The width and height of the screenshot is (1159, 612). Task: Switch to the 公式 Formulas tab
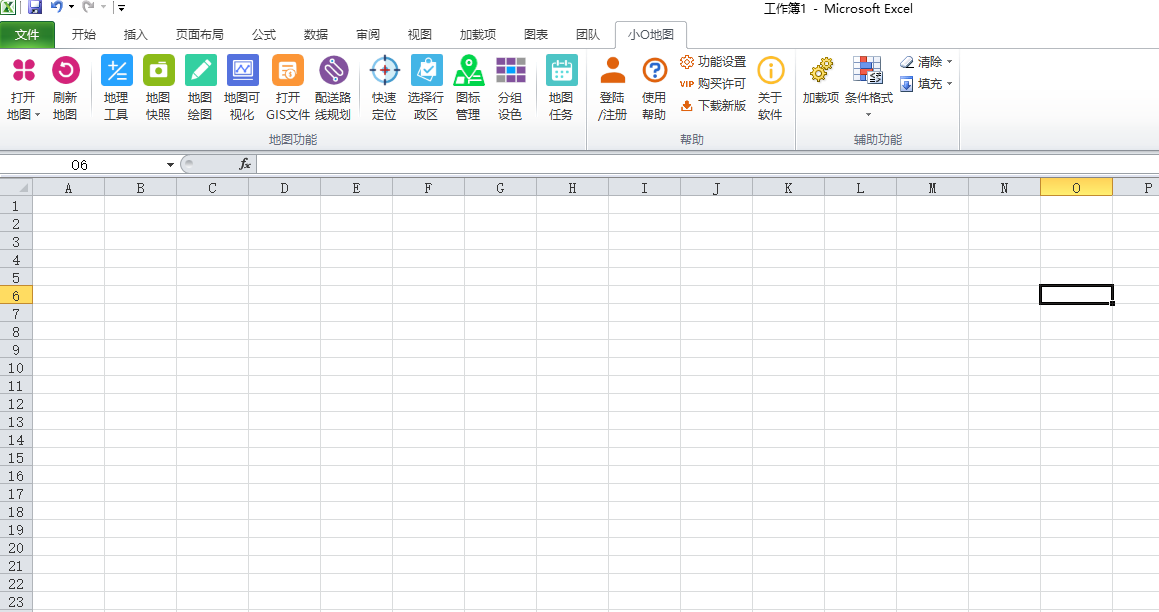pyautogui.click(x=264, y=35)
